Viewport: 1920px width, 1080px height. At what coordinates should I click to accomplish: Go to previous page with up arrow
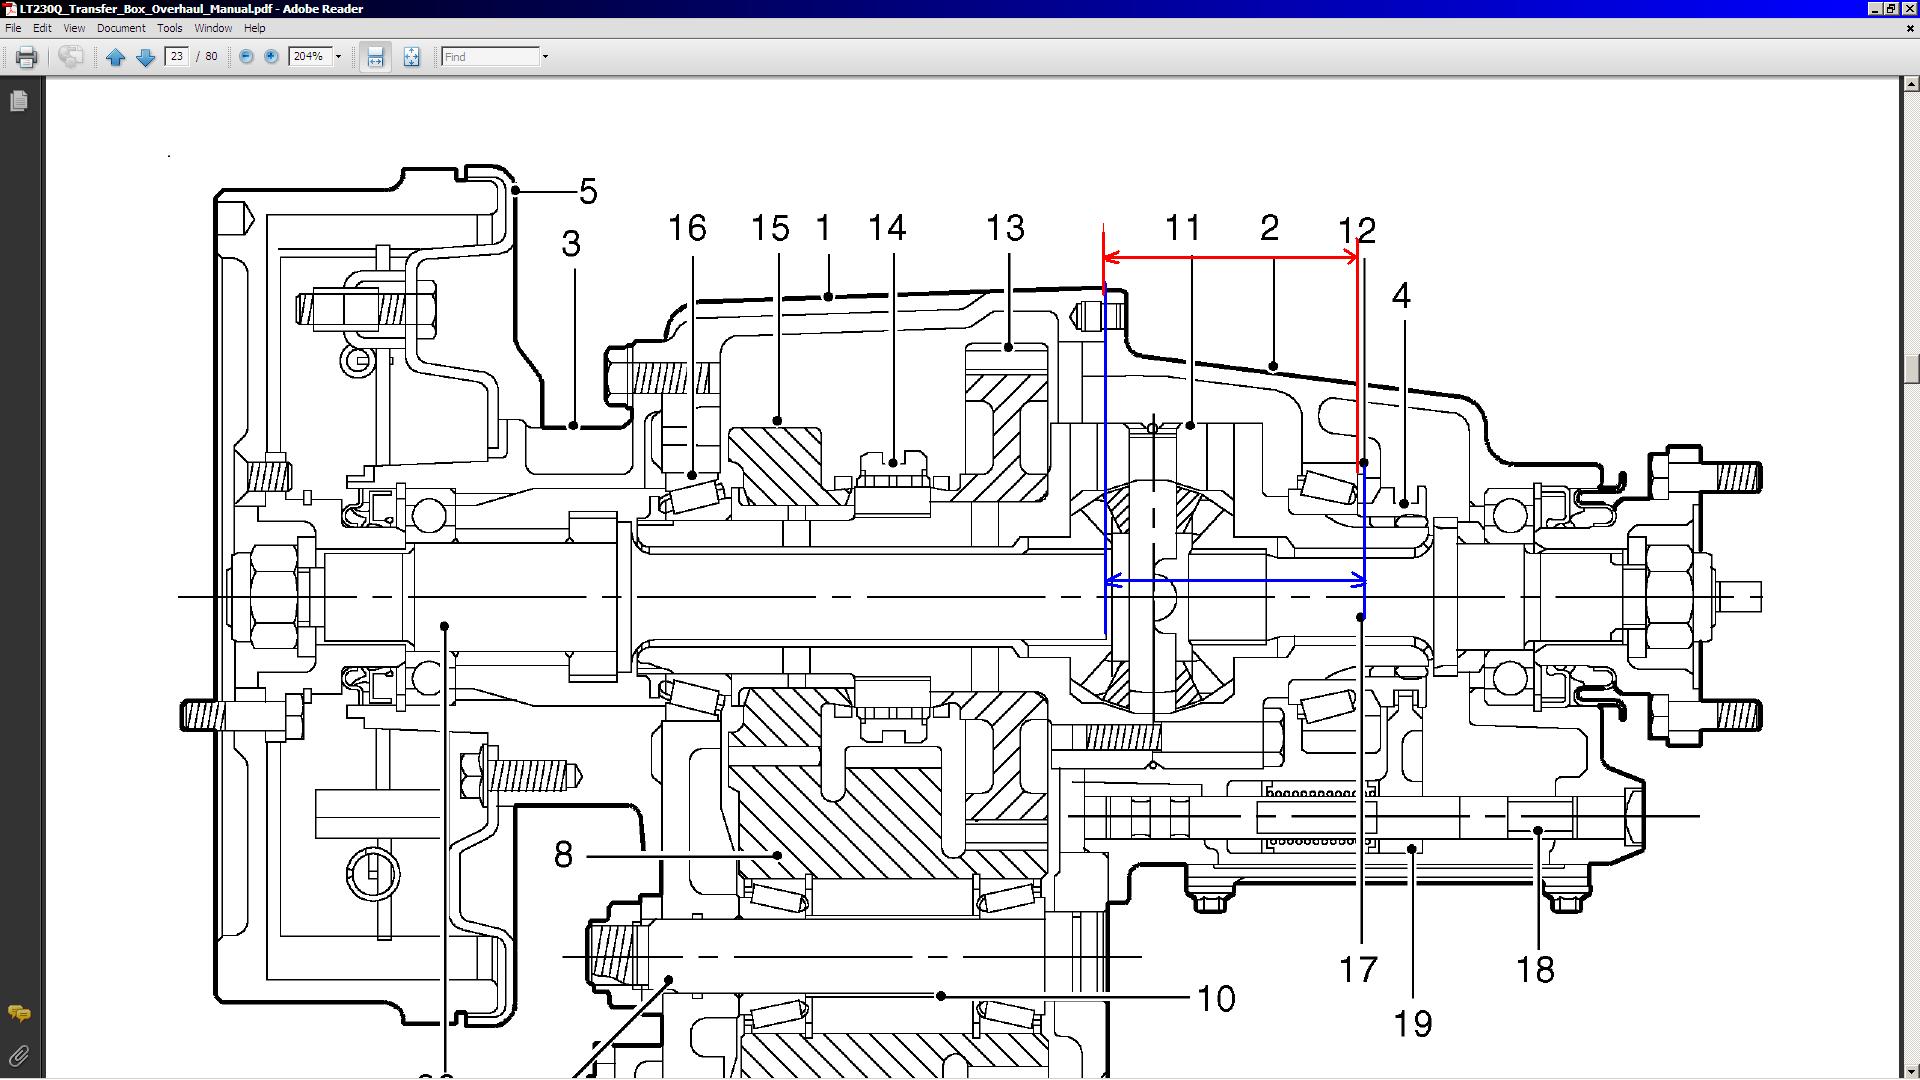point(115,57)
